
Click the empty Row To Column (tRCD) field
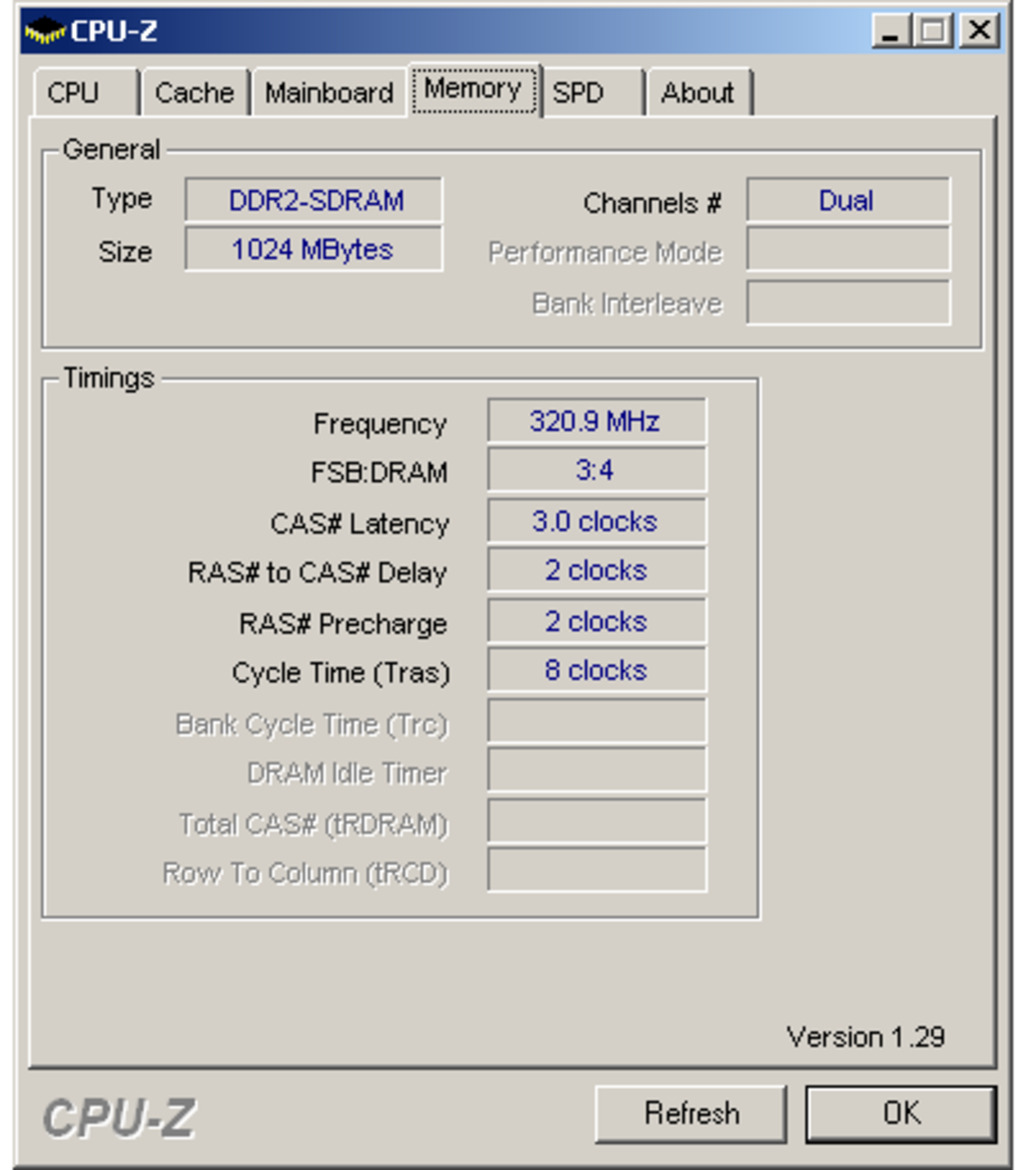[x=596, y=870]
